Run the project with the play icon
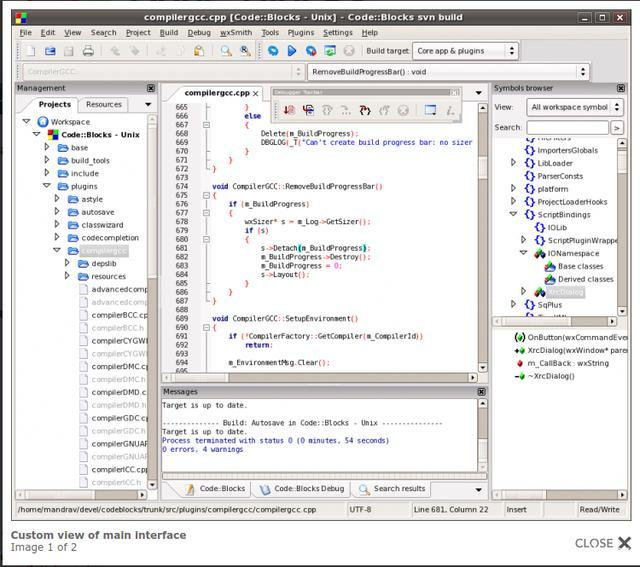 point(292,51)
